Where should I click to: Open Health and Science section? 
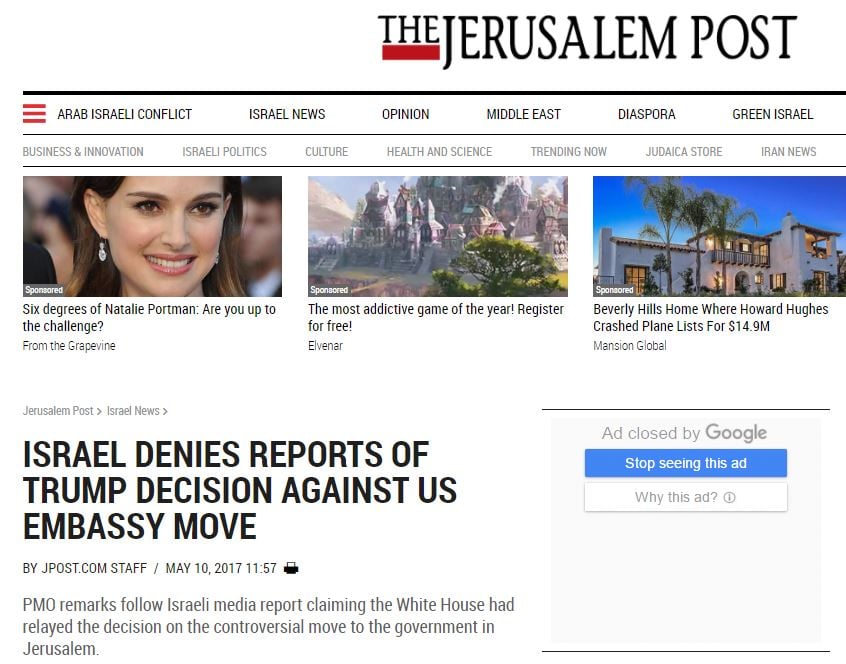tap(439, 152)
